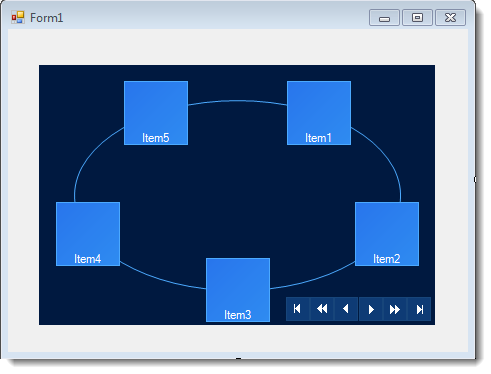Click the previous item single left arrow
Viewport: 491px width, 374px height.
(x=346, y=309)
